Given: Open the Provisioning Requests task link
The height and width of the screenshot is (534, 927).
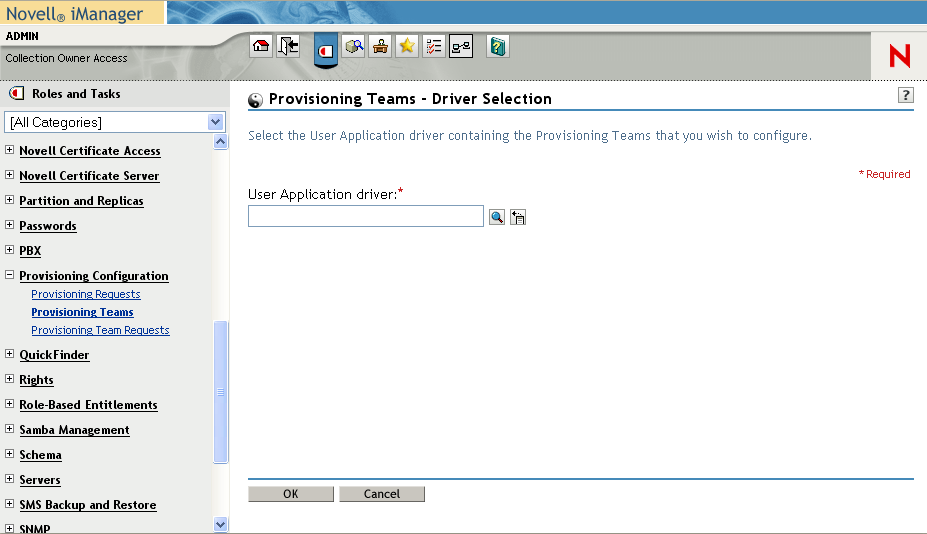Looking at the screenshot, I should (86, 294).
